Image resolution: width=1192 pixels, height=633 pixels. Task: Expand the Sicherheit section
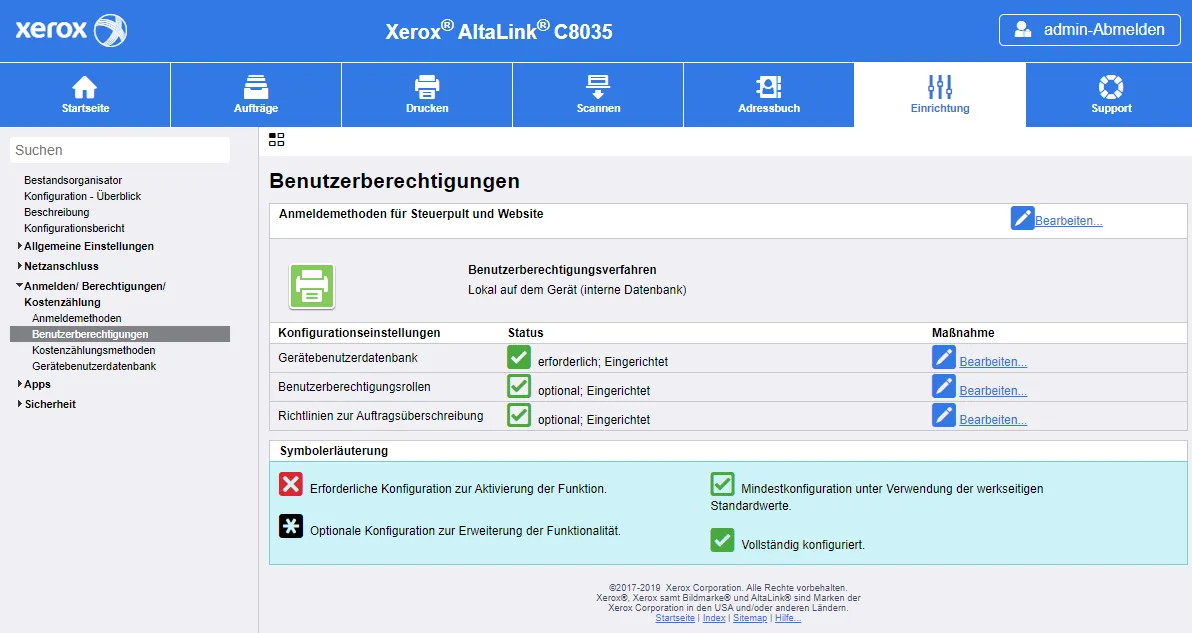(50, 404)
